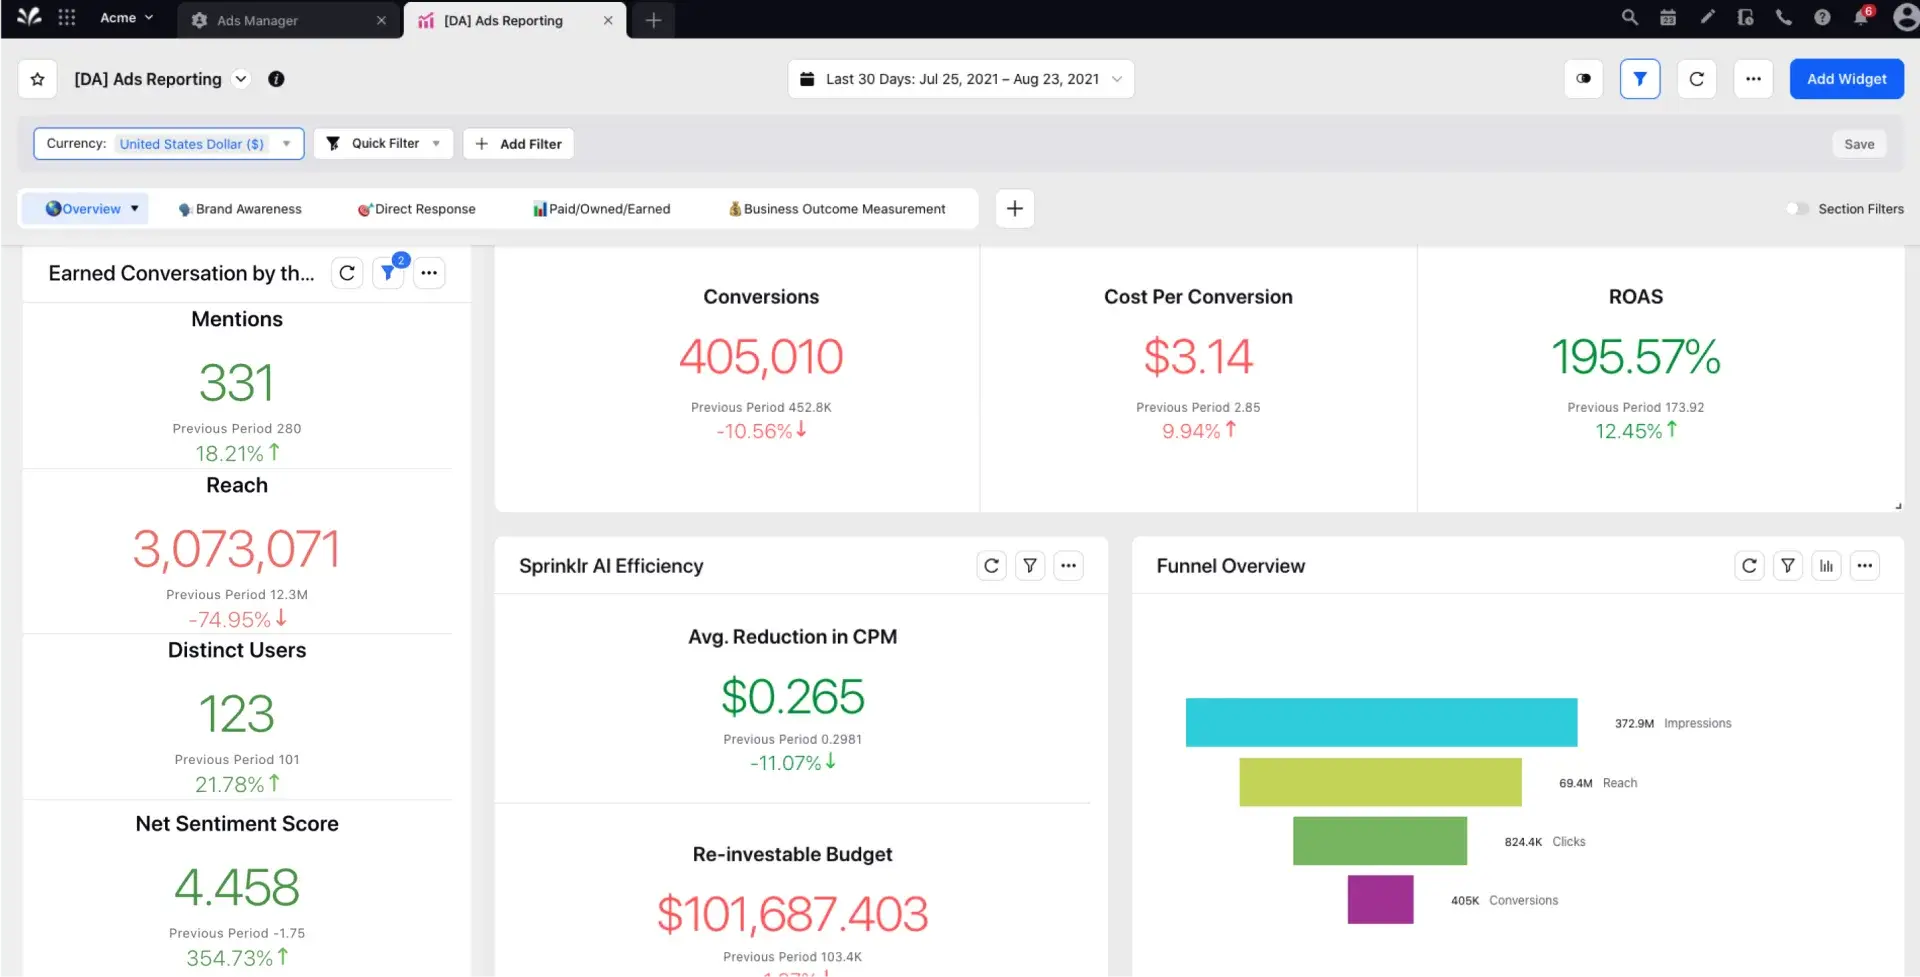Open the calendar icon in top bar
The height and width of the screenshot is (977, 1920).
click(1668, 18)
